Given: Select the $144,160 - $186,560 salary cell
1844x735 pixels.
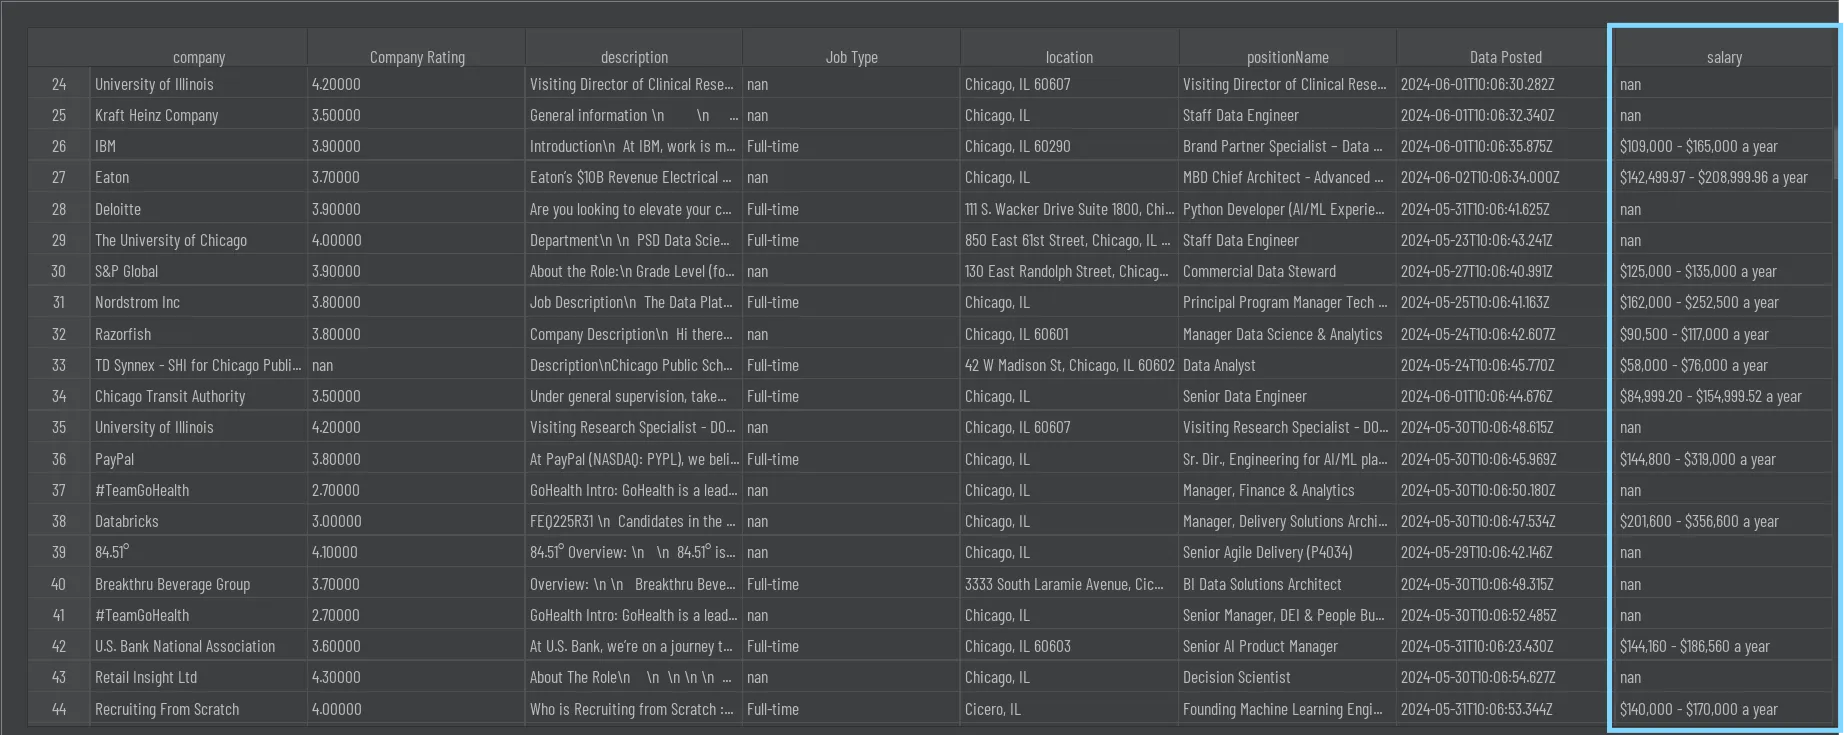Looking at the screenshot, I should [x=1724, y=646].
